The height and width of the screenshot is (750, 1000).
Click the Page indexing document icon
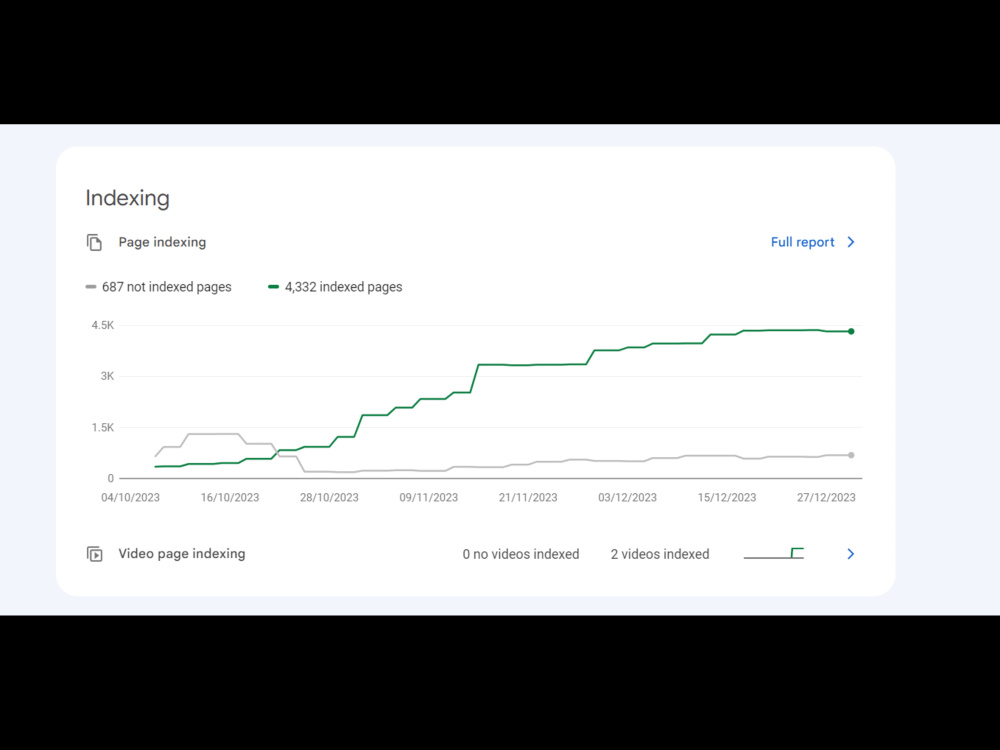[x=94, y=242]
